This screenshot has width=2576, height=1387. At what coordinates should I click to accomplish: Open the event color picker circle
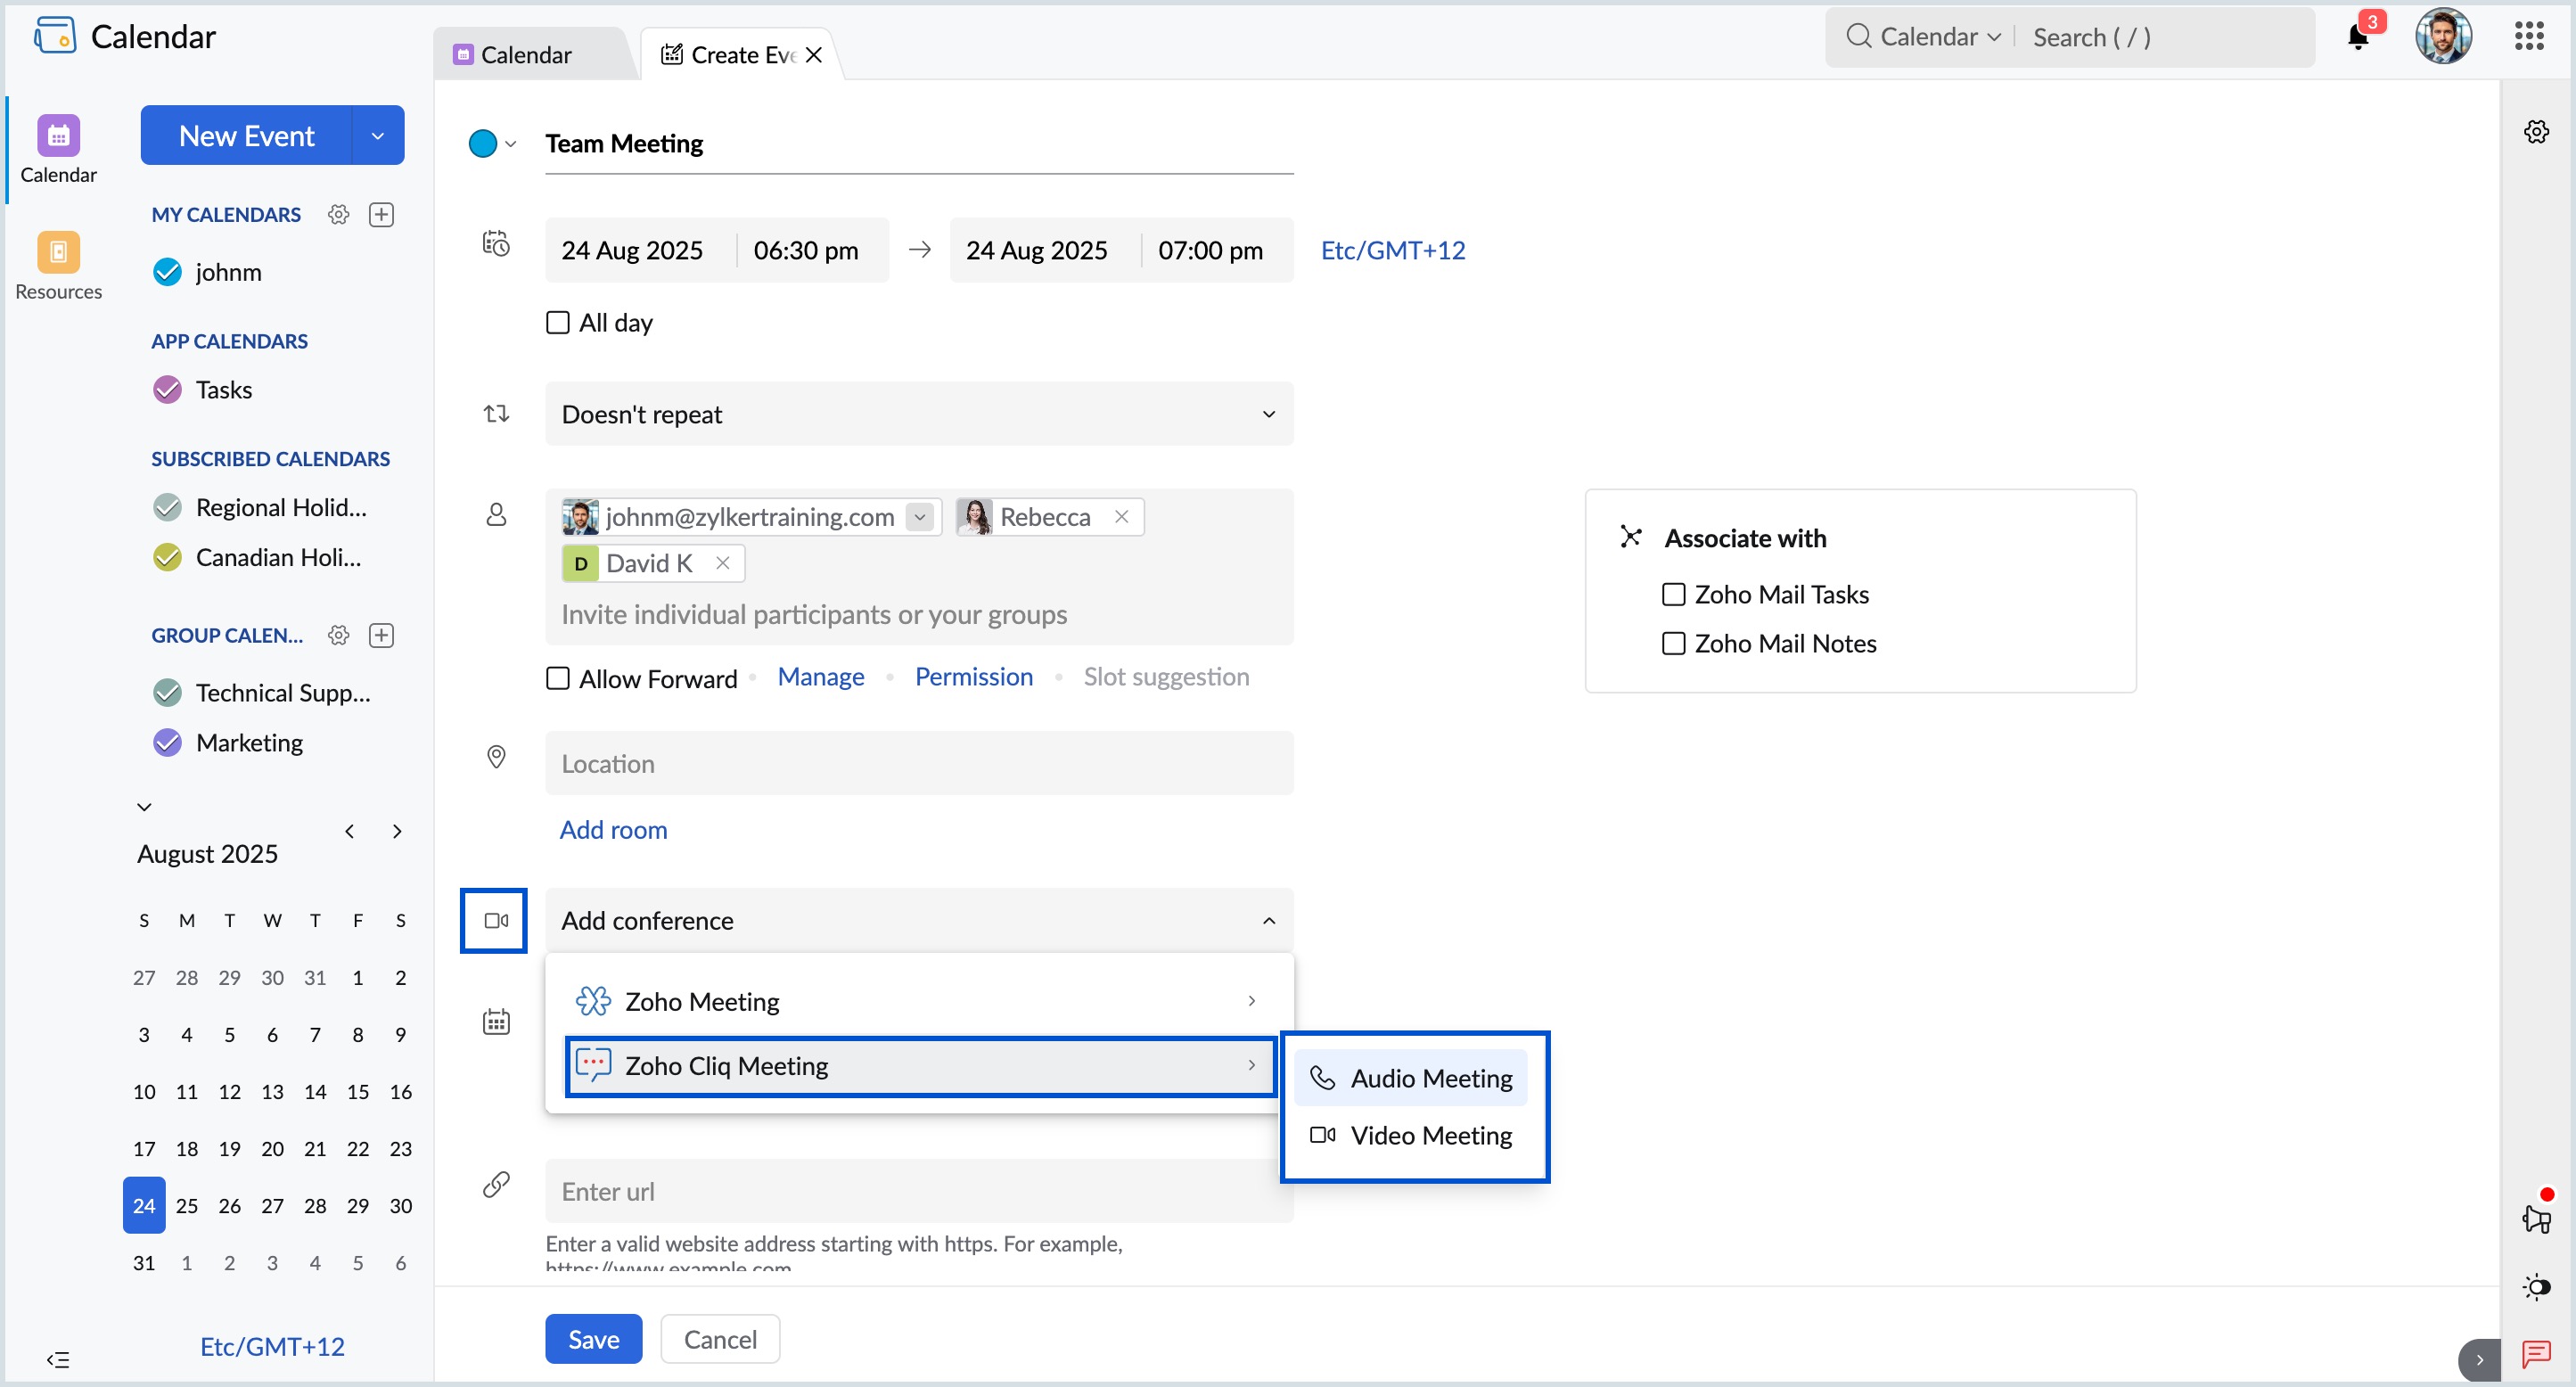click(x=483, y=144)
